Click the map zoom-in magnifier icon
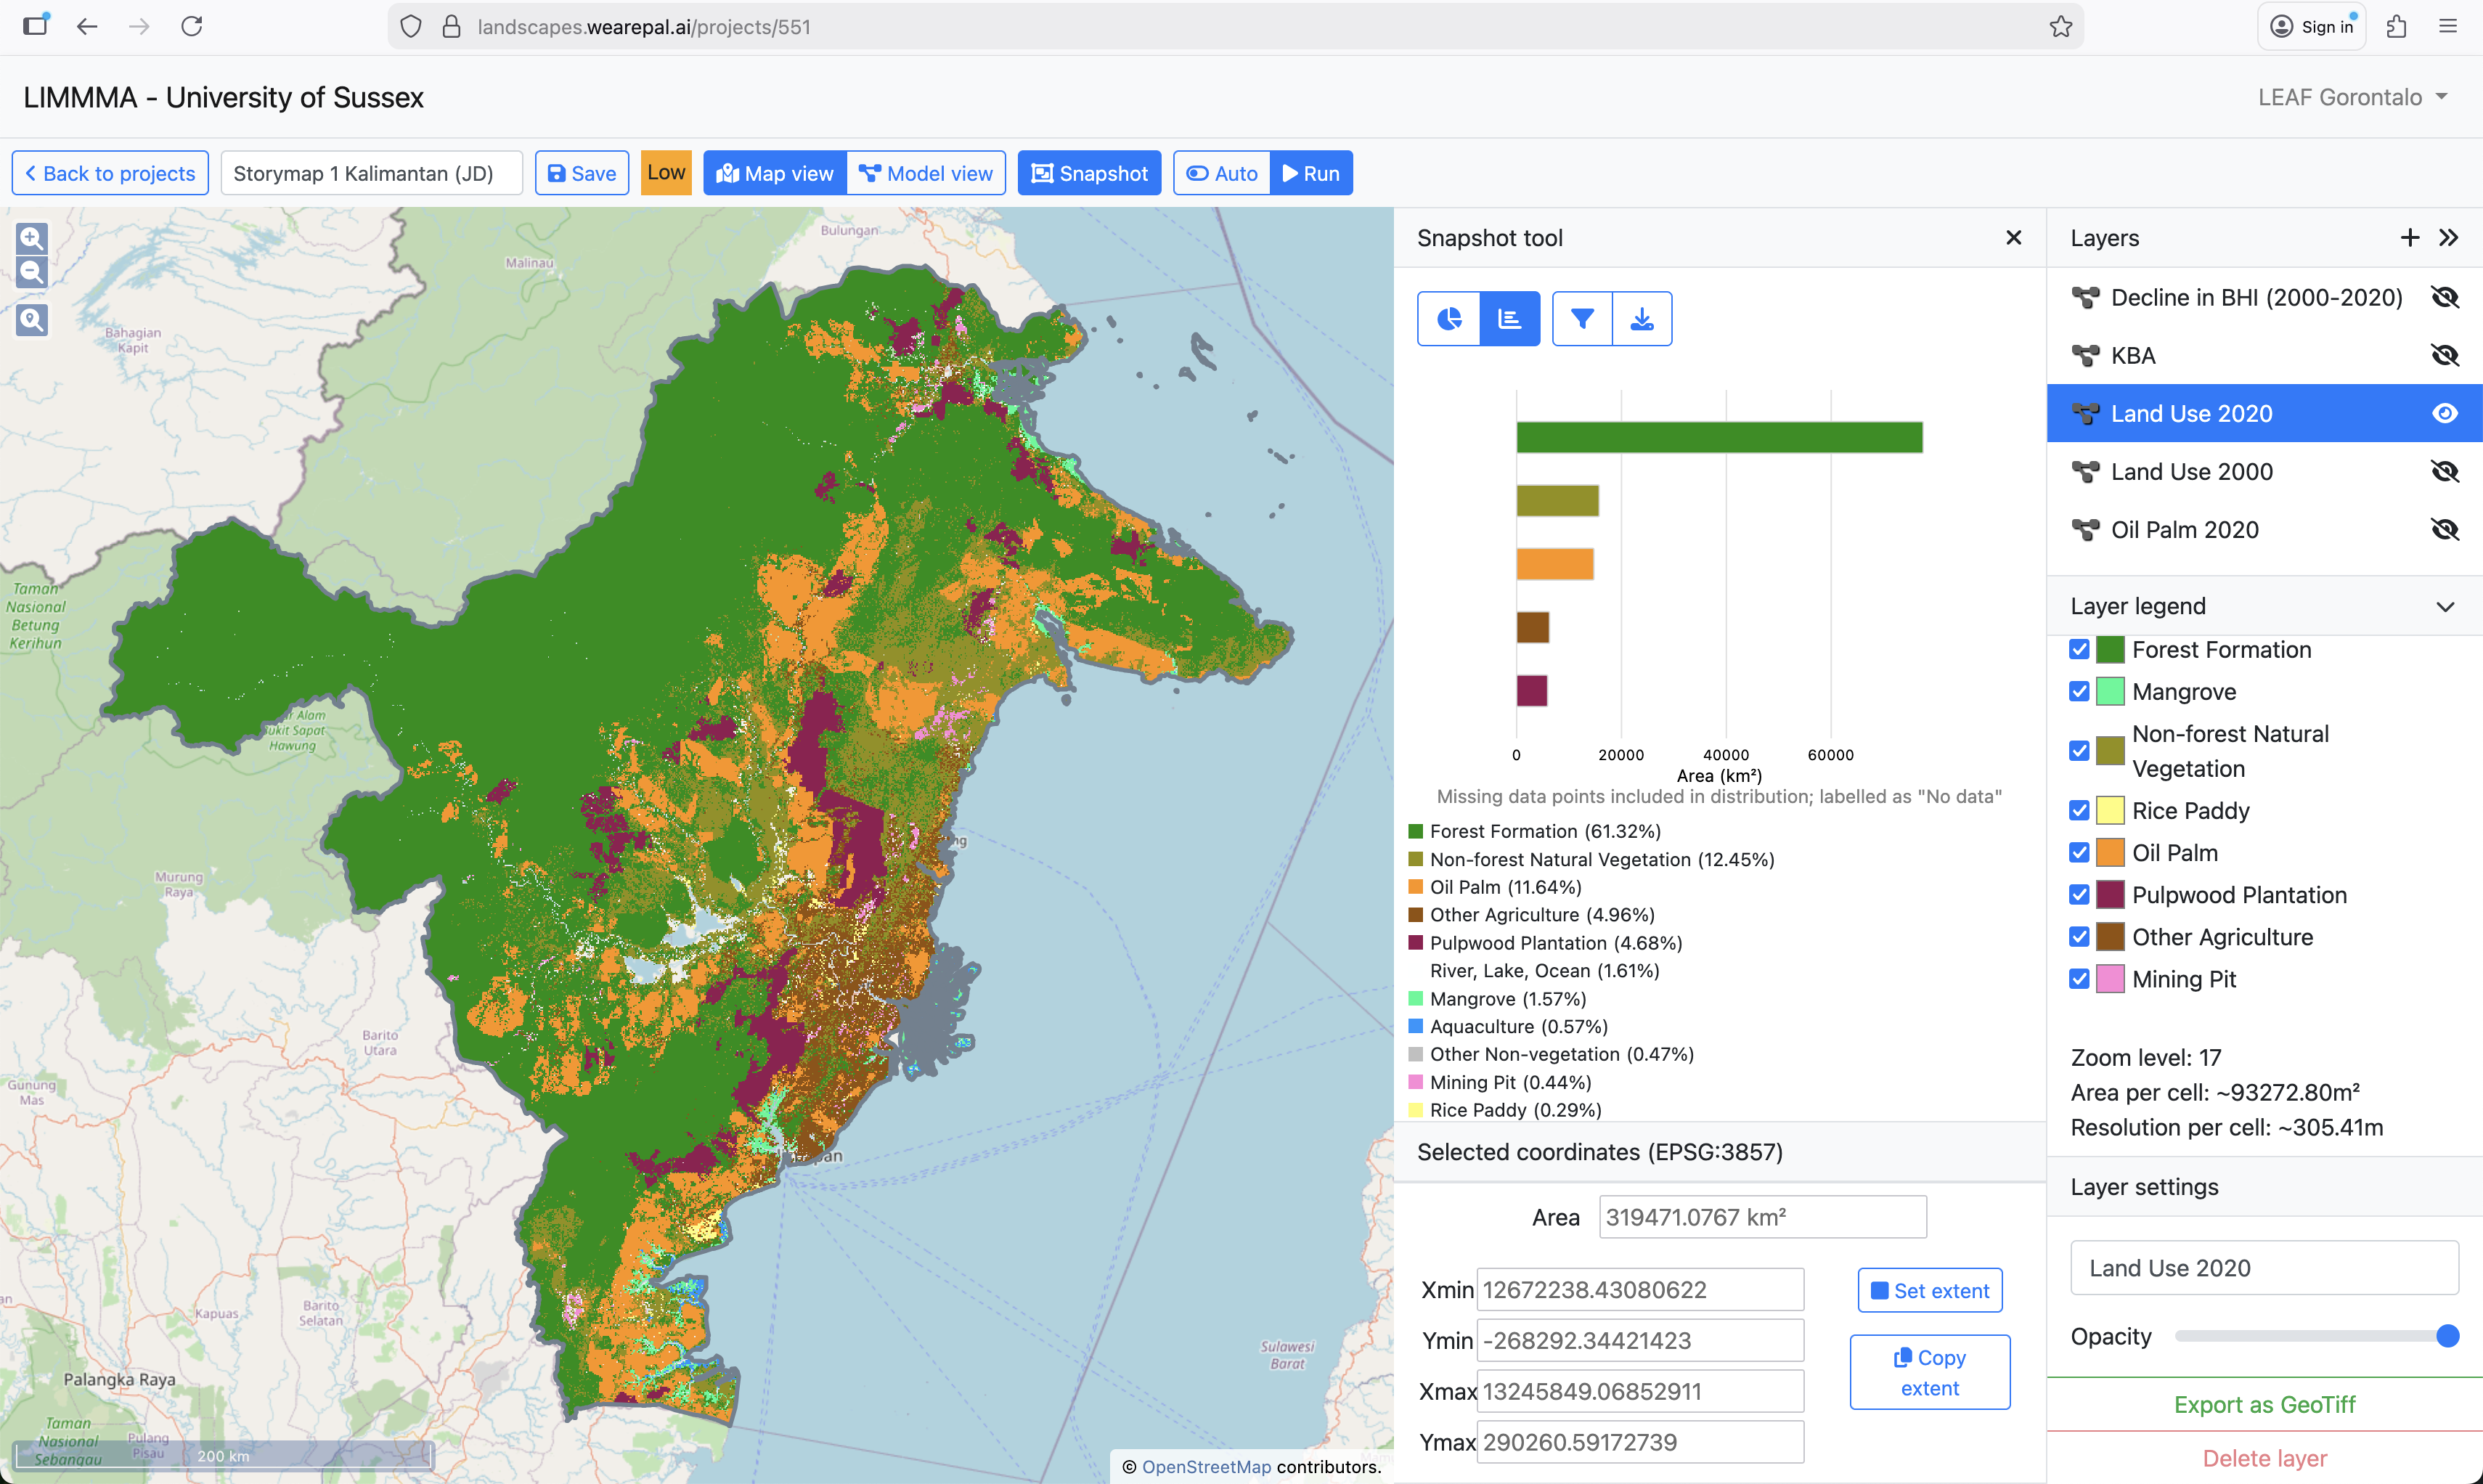2483x1484 pixels. tap(32, 238)
